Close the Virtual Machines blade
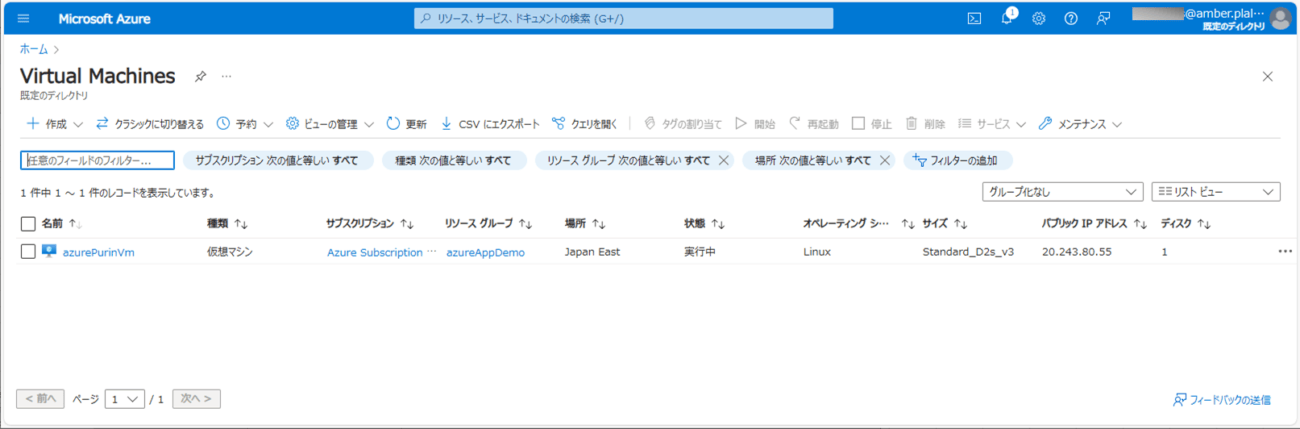 1268,76
